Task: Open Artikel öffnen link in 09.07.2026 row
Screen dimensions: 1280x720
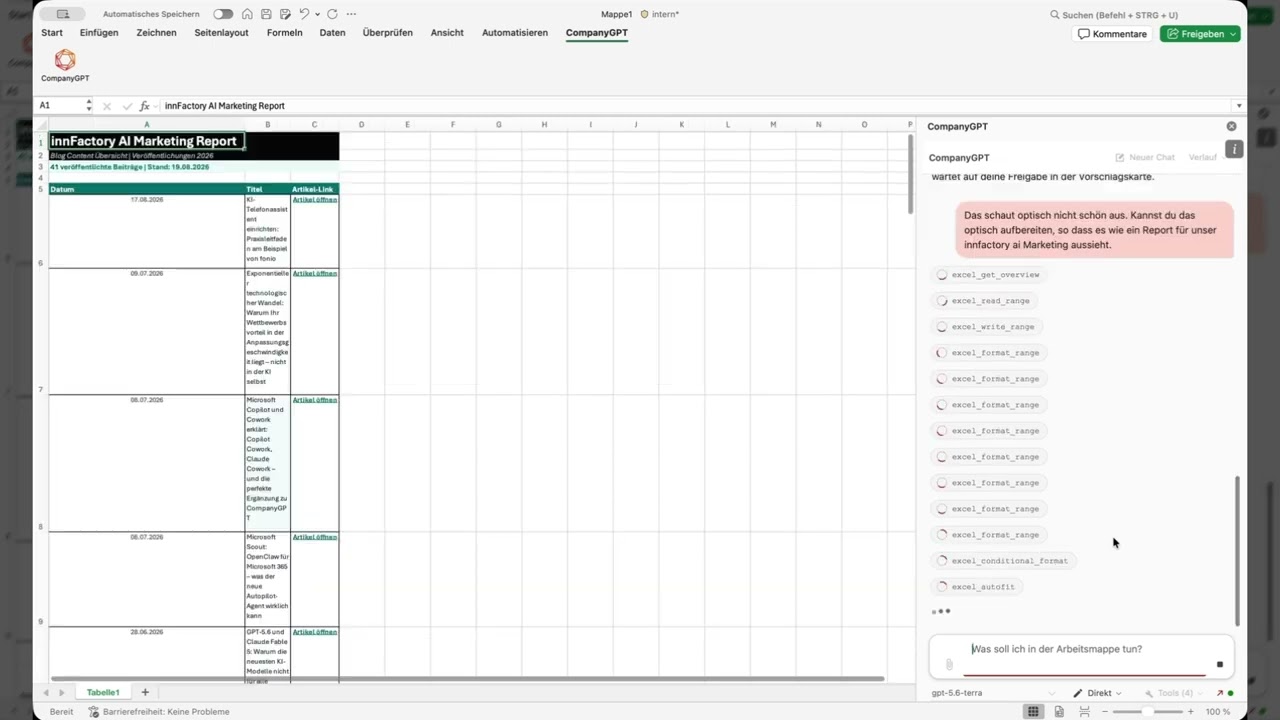Action: point(315,273)
